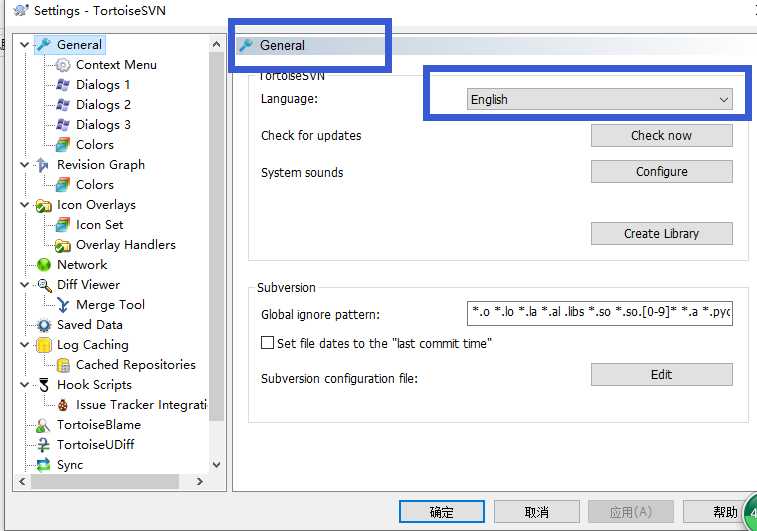The height and width of the screenshot is (531, 757).
Task: Click the TortoiseUDiff icon
Action: [x=43, y=445]
